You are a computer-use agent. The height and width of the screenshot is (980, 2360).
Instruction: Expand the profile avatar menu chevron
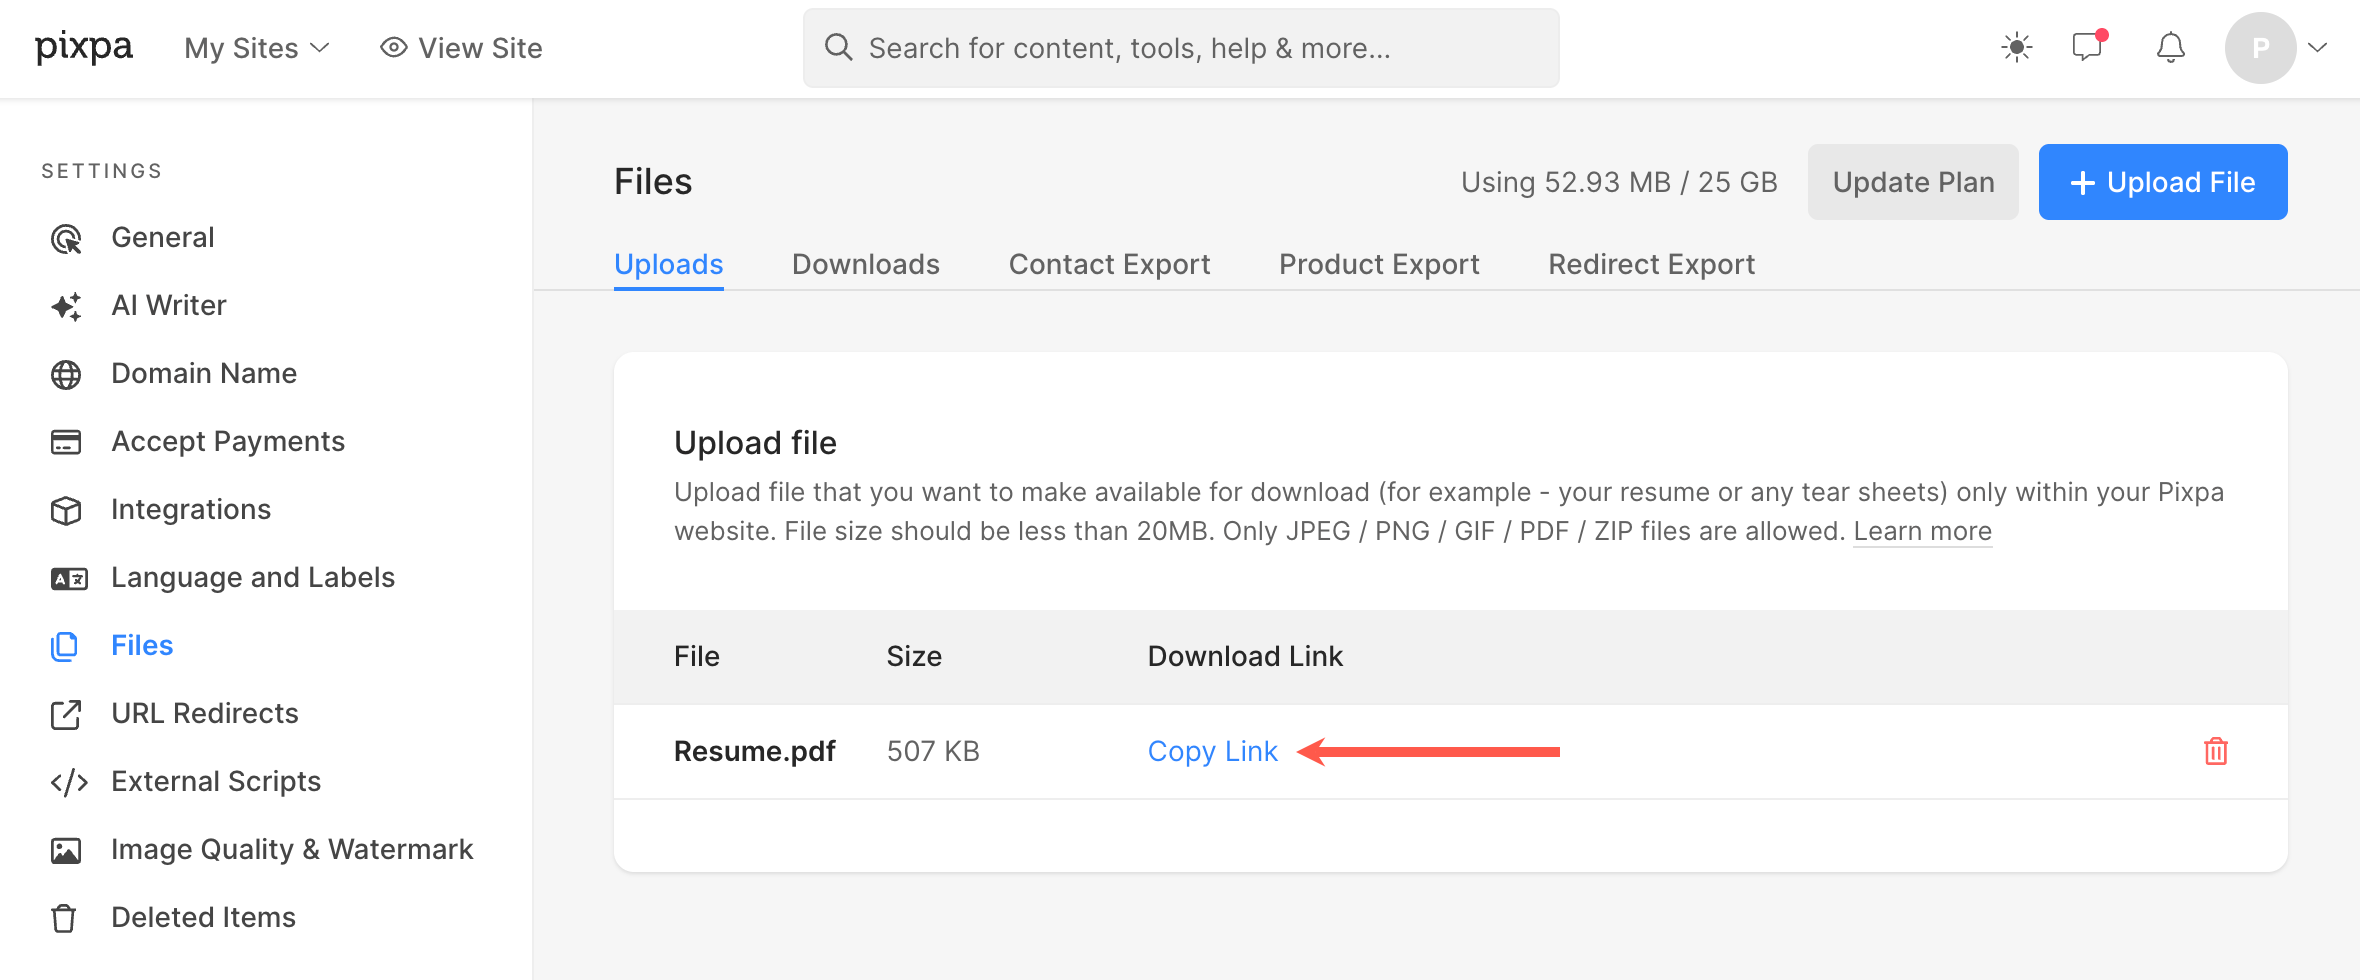pyautogui.click(x=2318, y=47)
